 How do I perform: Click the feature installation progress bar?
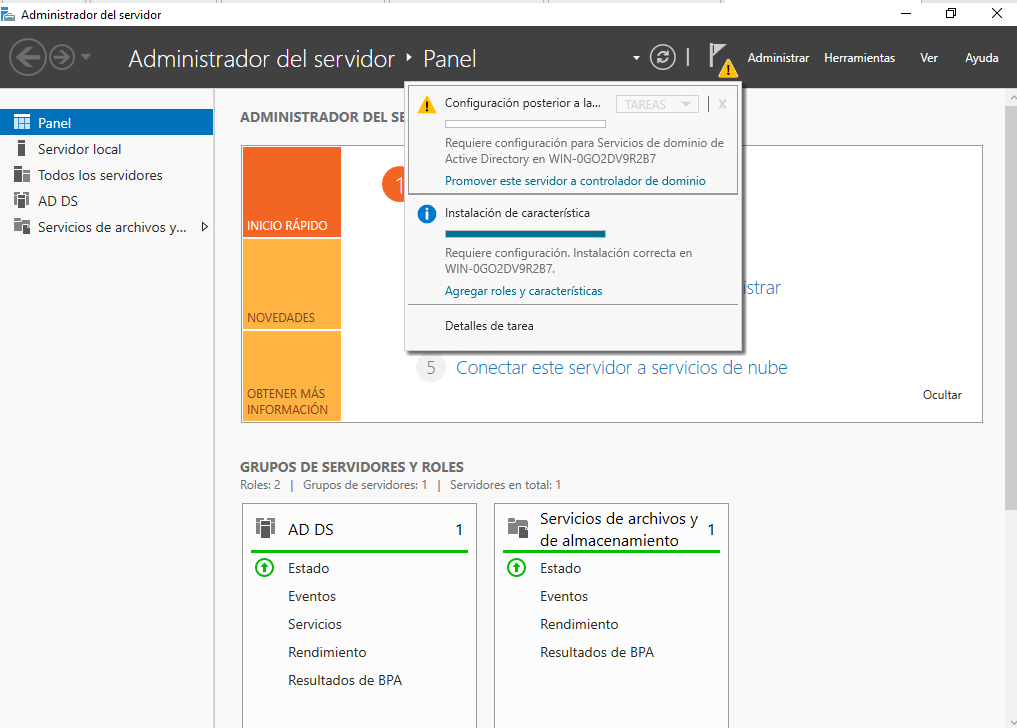click(x=525, y=231)
